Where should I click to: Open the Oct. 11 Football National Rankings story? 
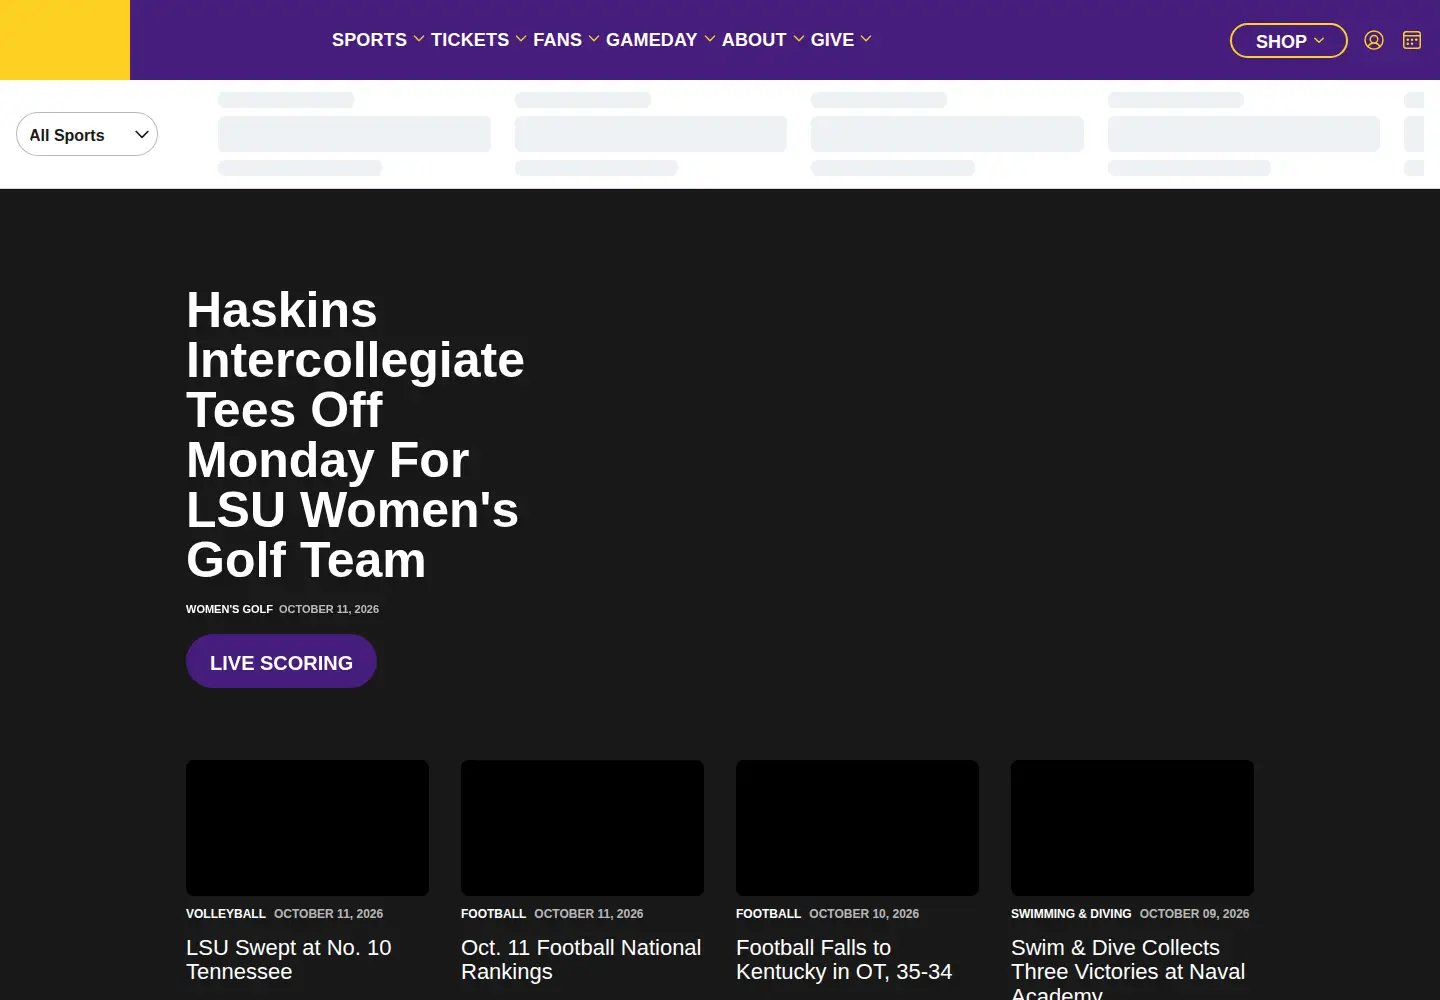581,960
